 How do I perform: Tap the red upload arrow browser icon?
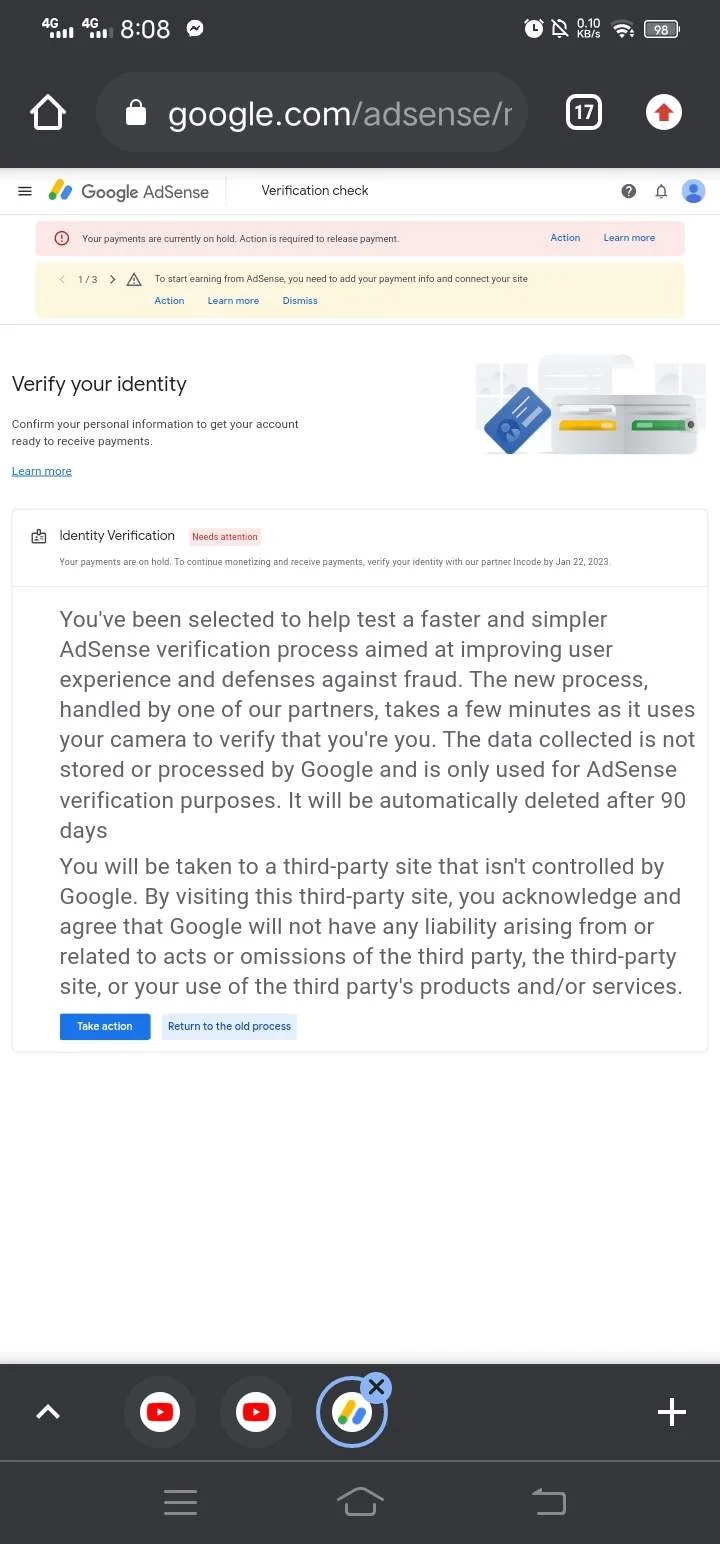(664, 113)
